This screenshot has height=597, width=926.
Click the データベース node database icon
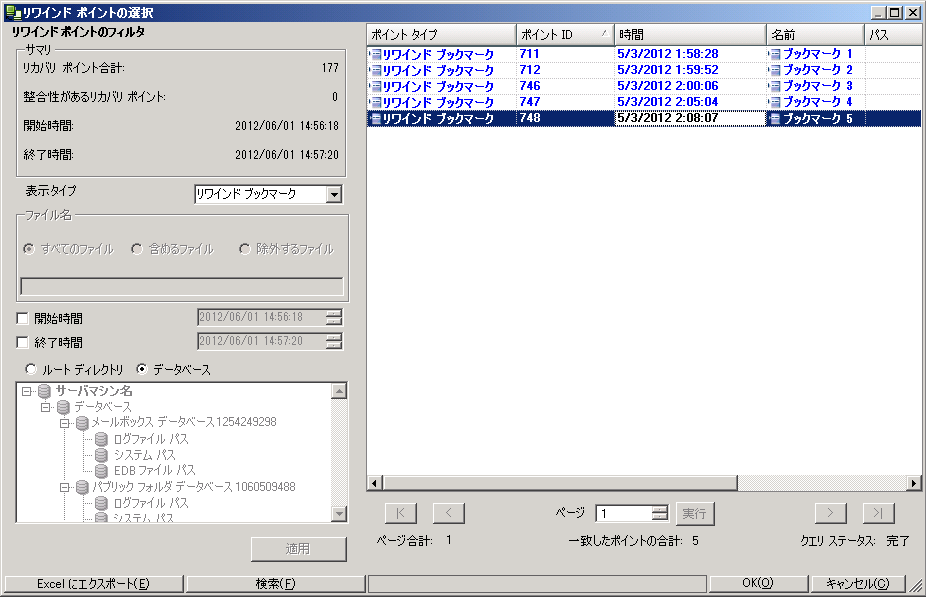(63, 407)
